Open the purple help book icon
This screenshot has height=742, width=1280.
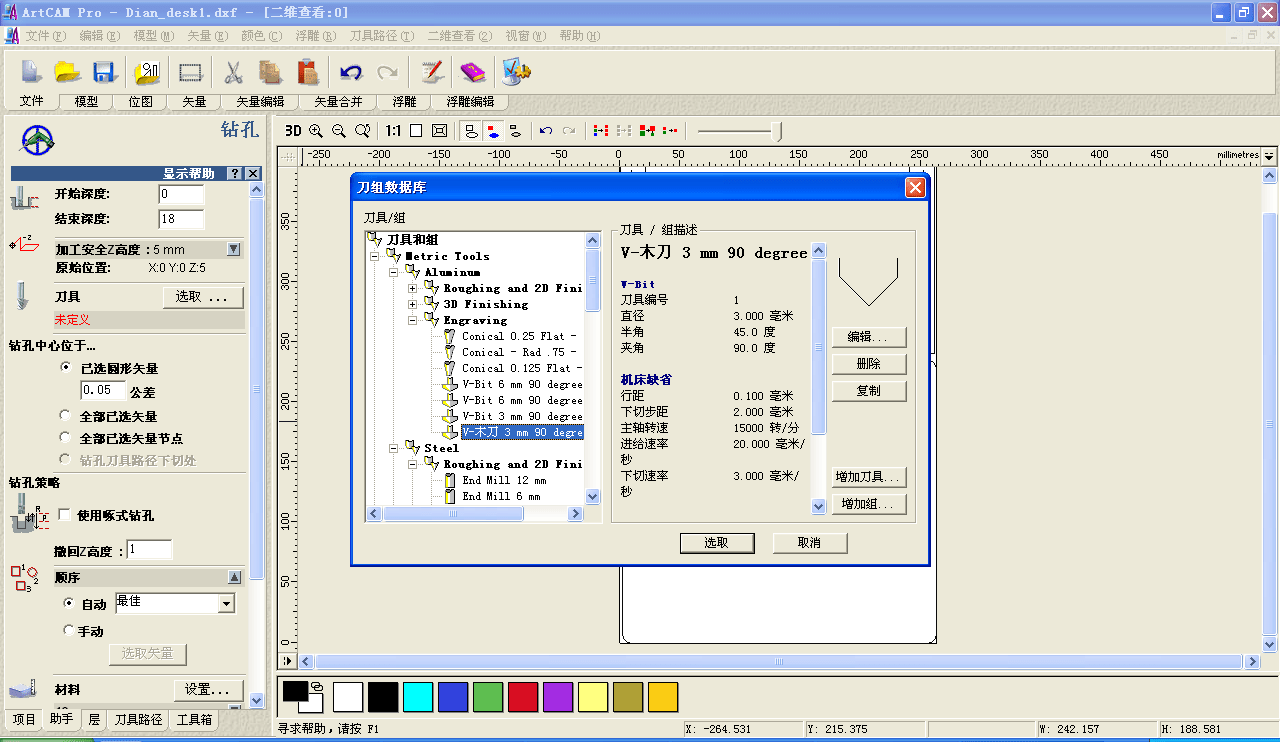[472, 72]
